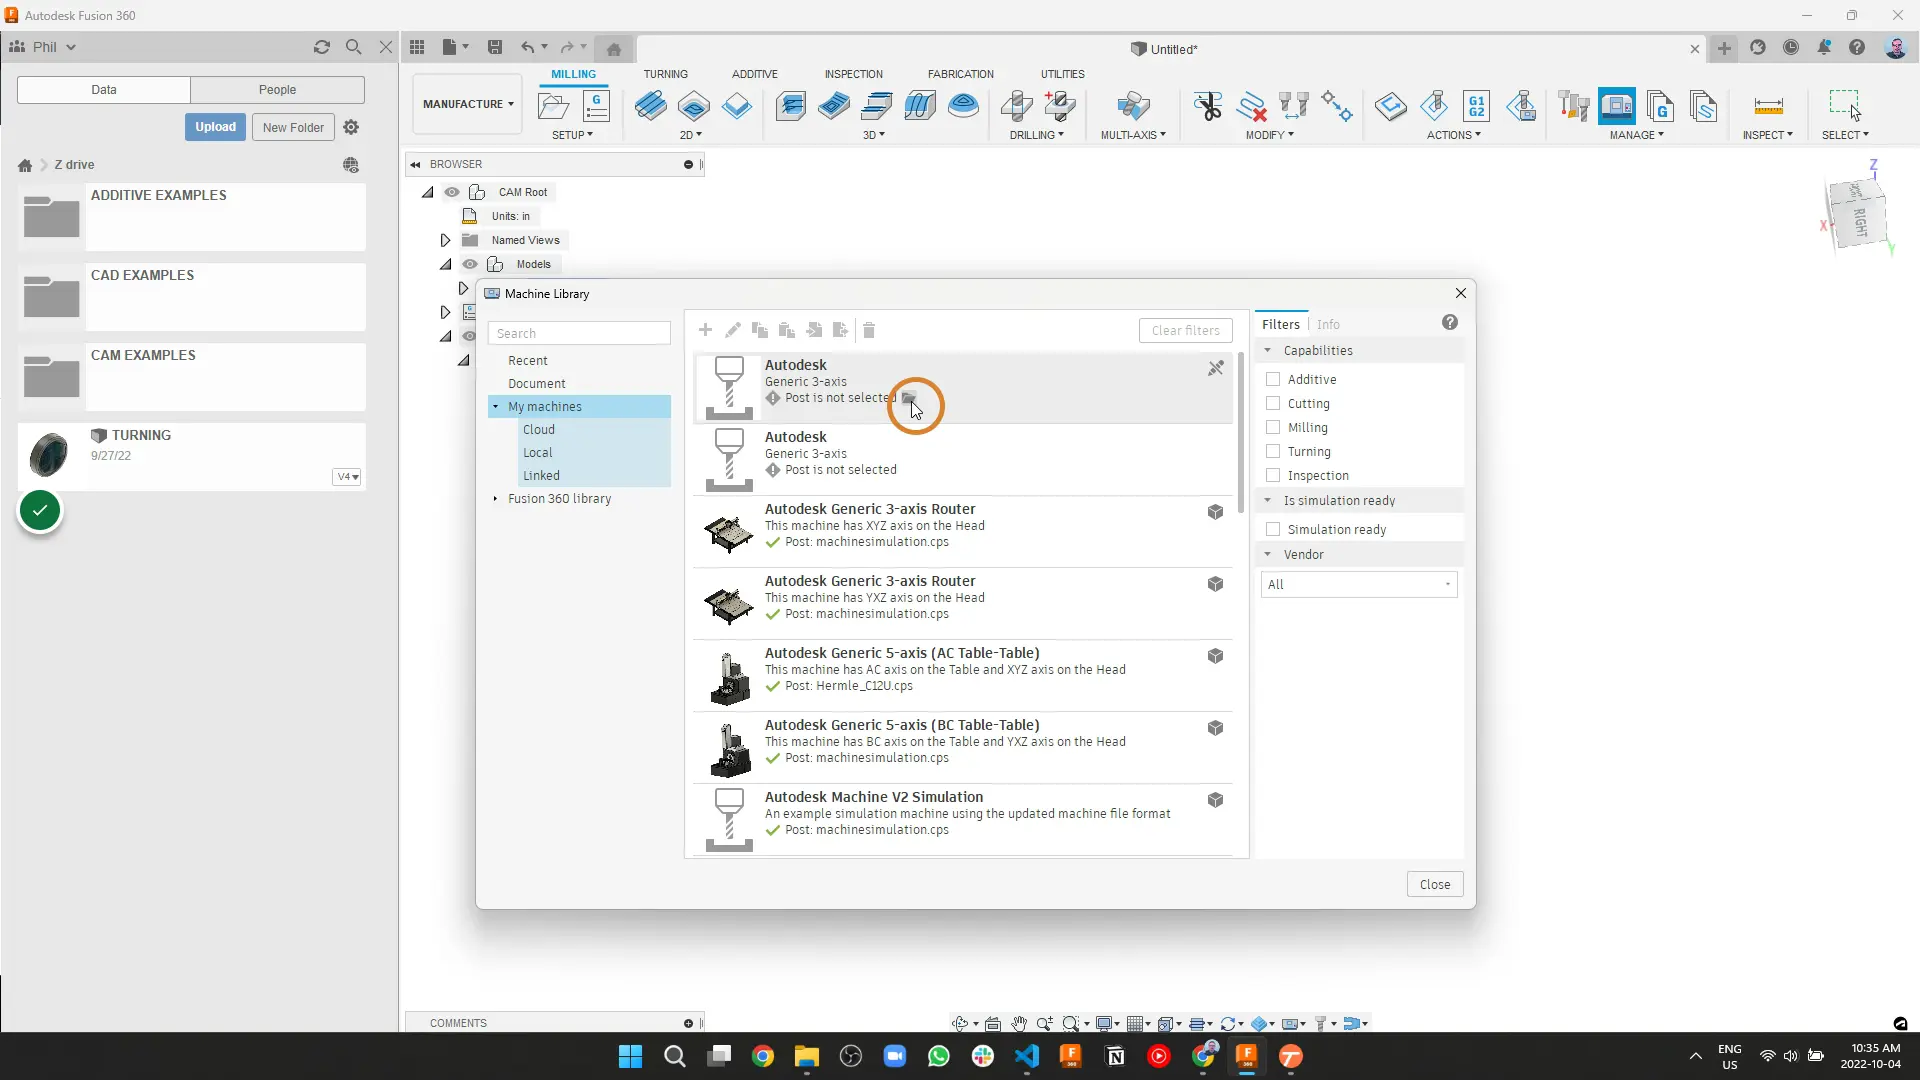
Task: Delete selected machine using trash icon
Action: point(869,330)
